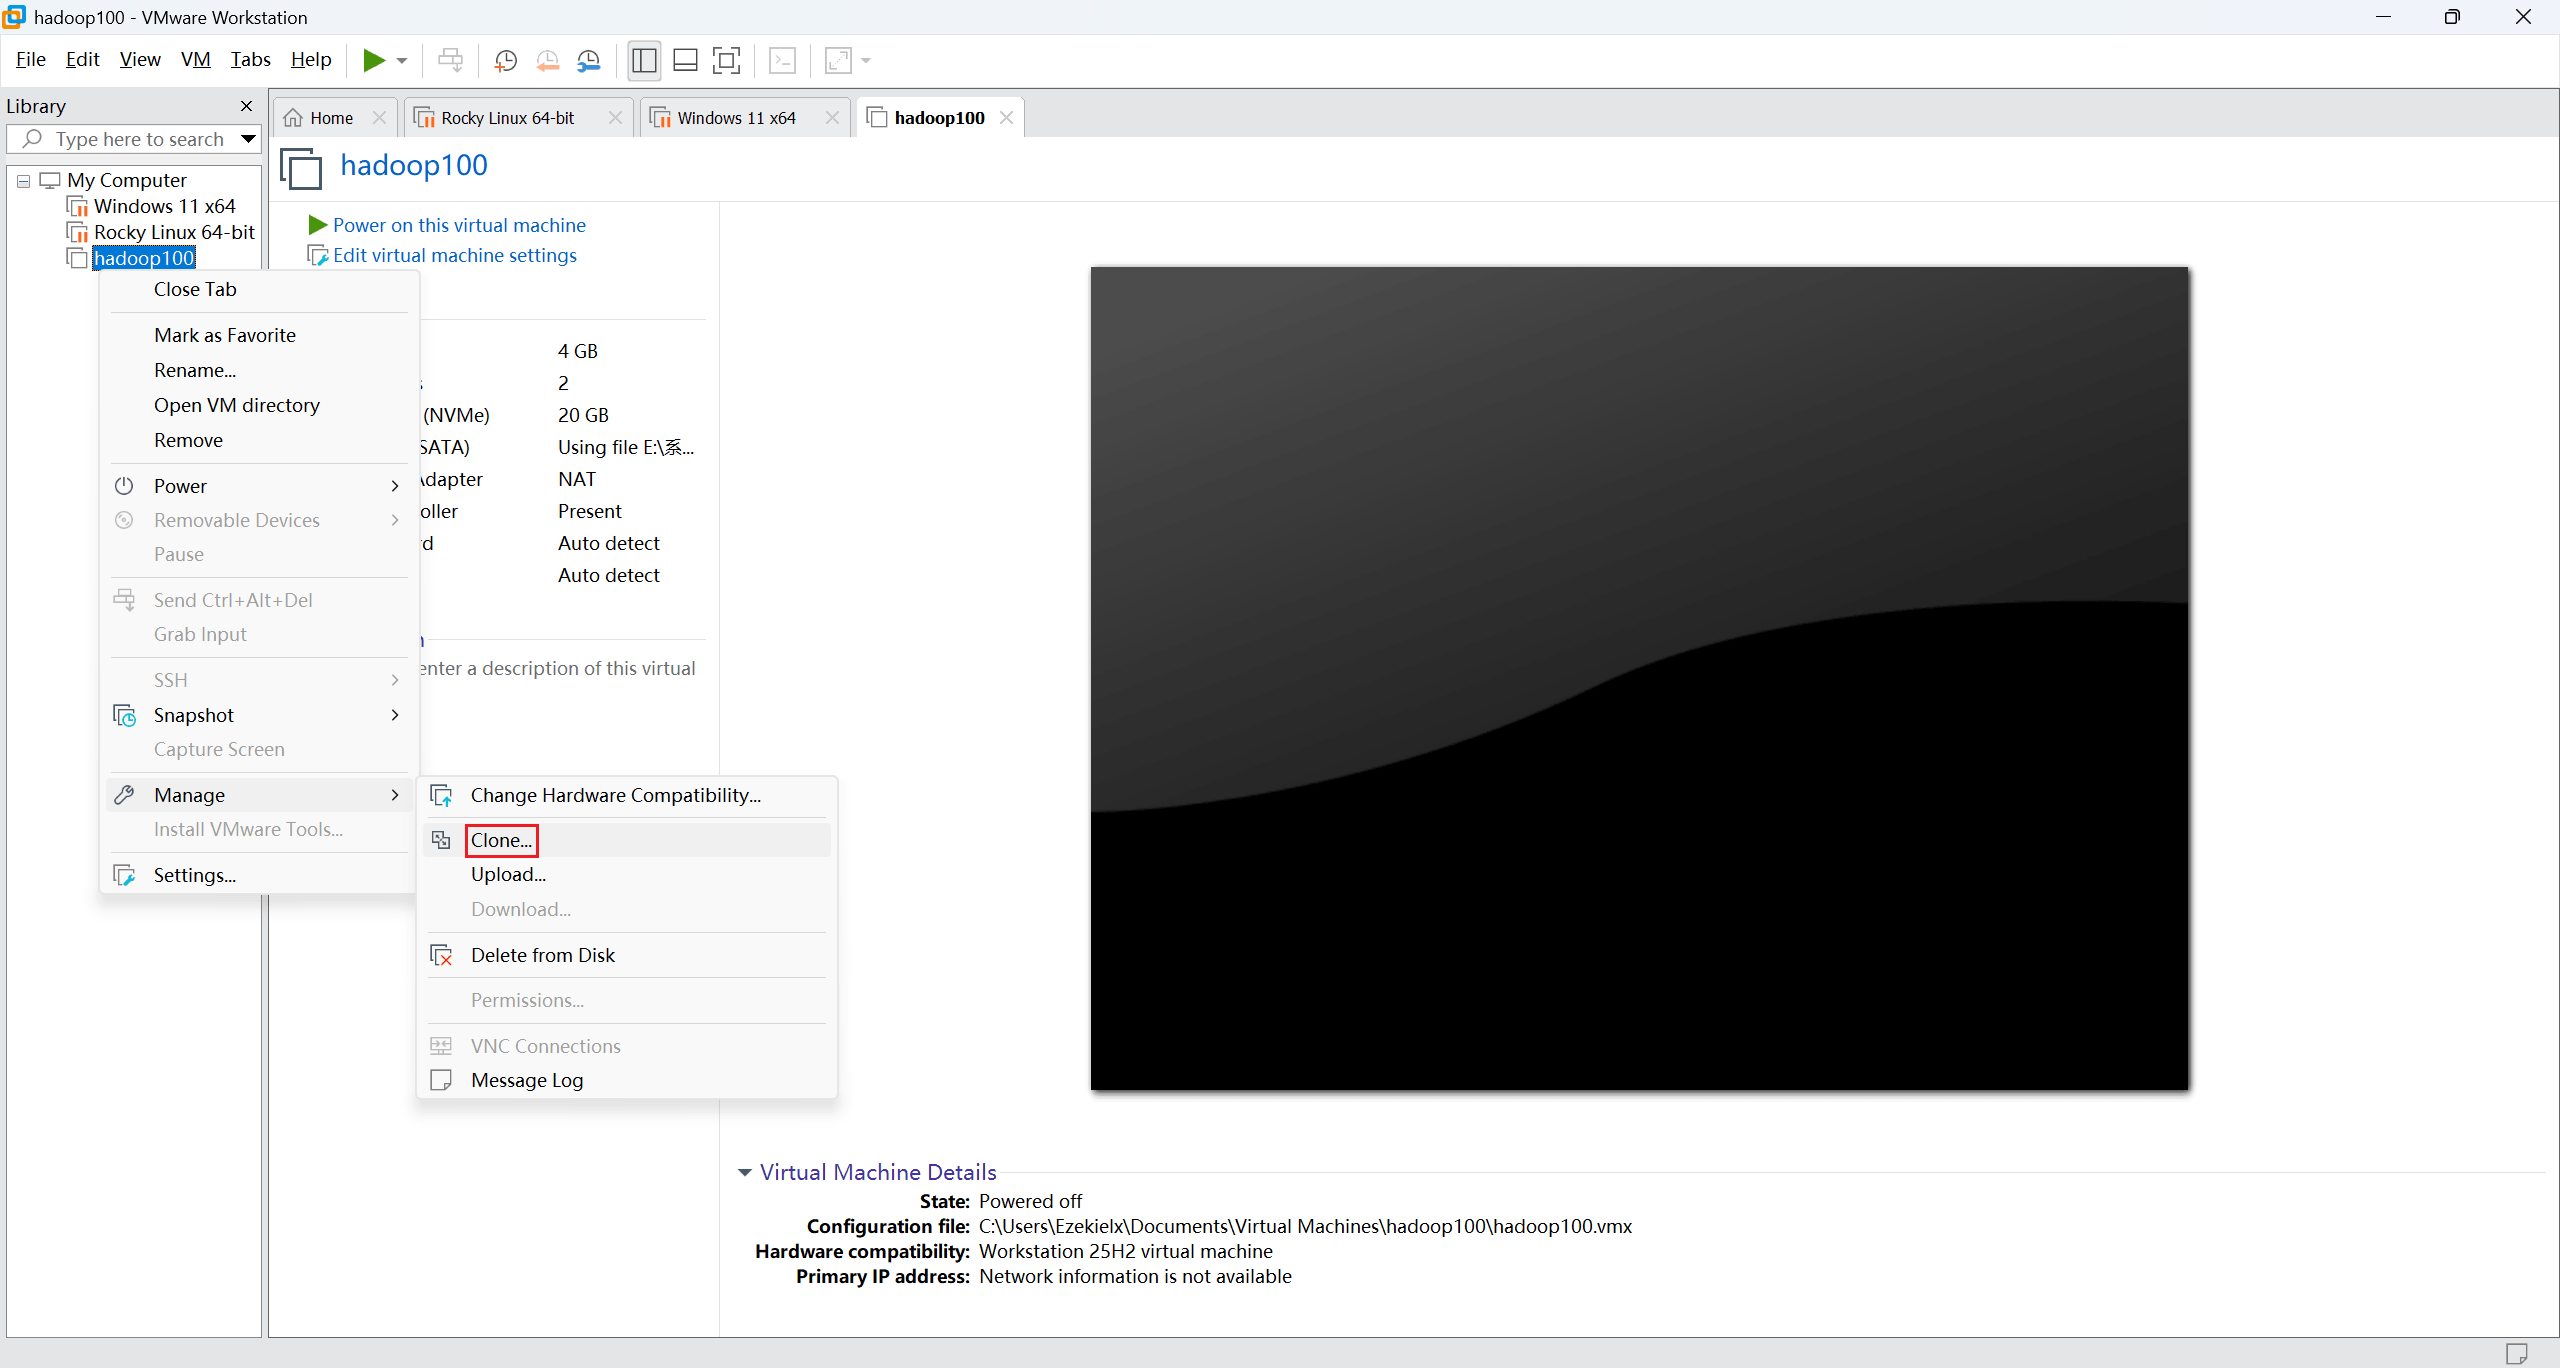Open Settings... from context menu
Screen dimensions: 2560x1368
260,876
